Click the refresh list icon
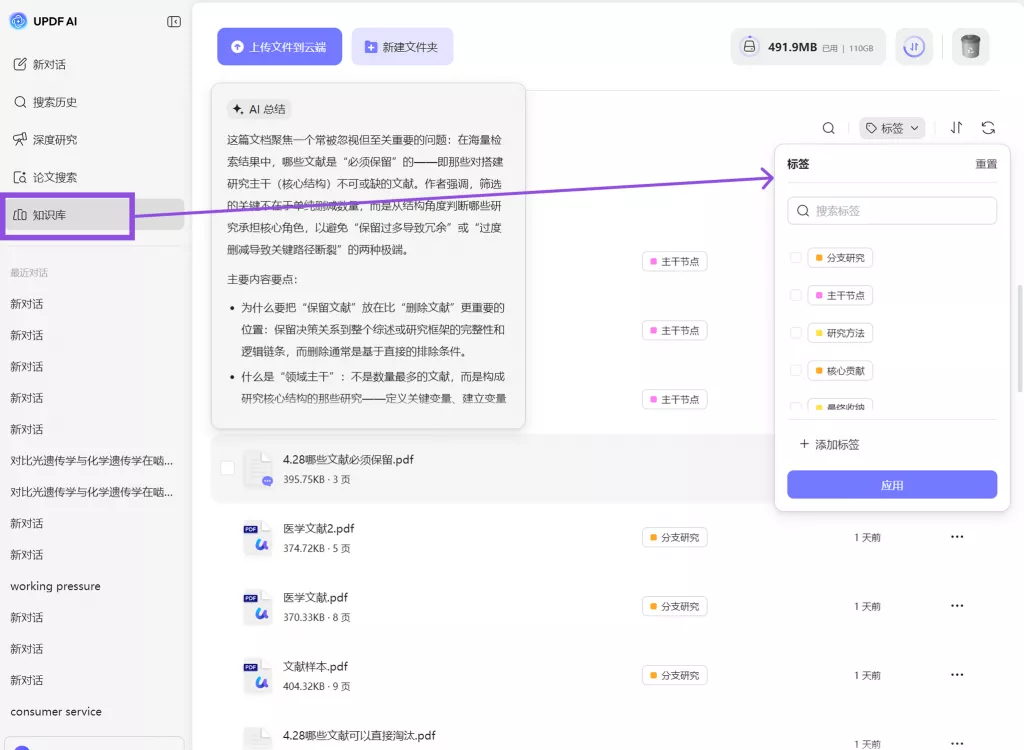This screenshot has height=750, width=1024. point(988,128)
